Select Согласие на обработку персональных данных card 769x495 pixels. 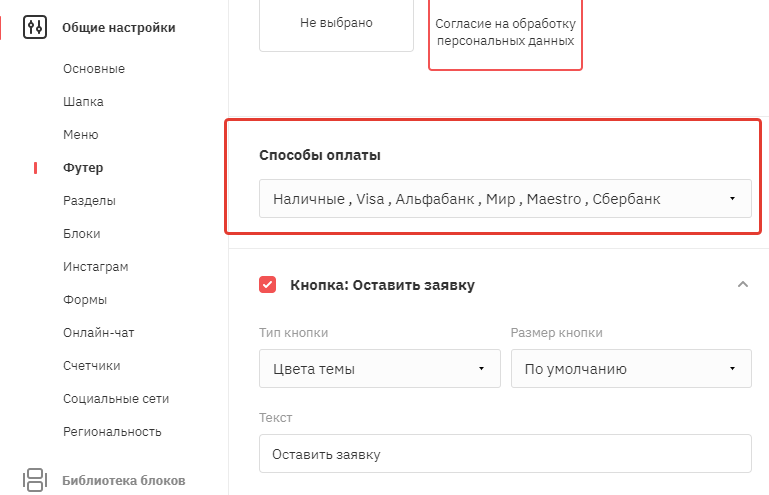coord(505,32)
